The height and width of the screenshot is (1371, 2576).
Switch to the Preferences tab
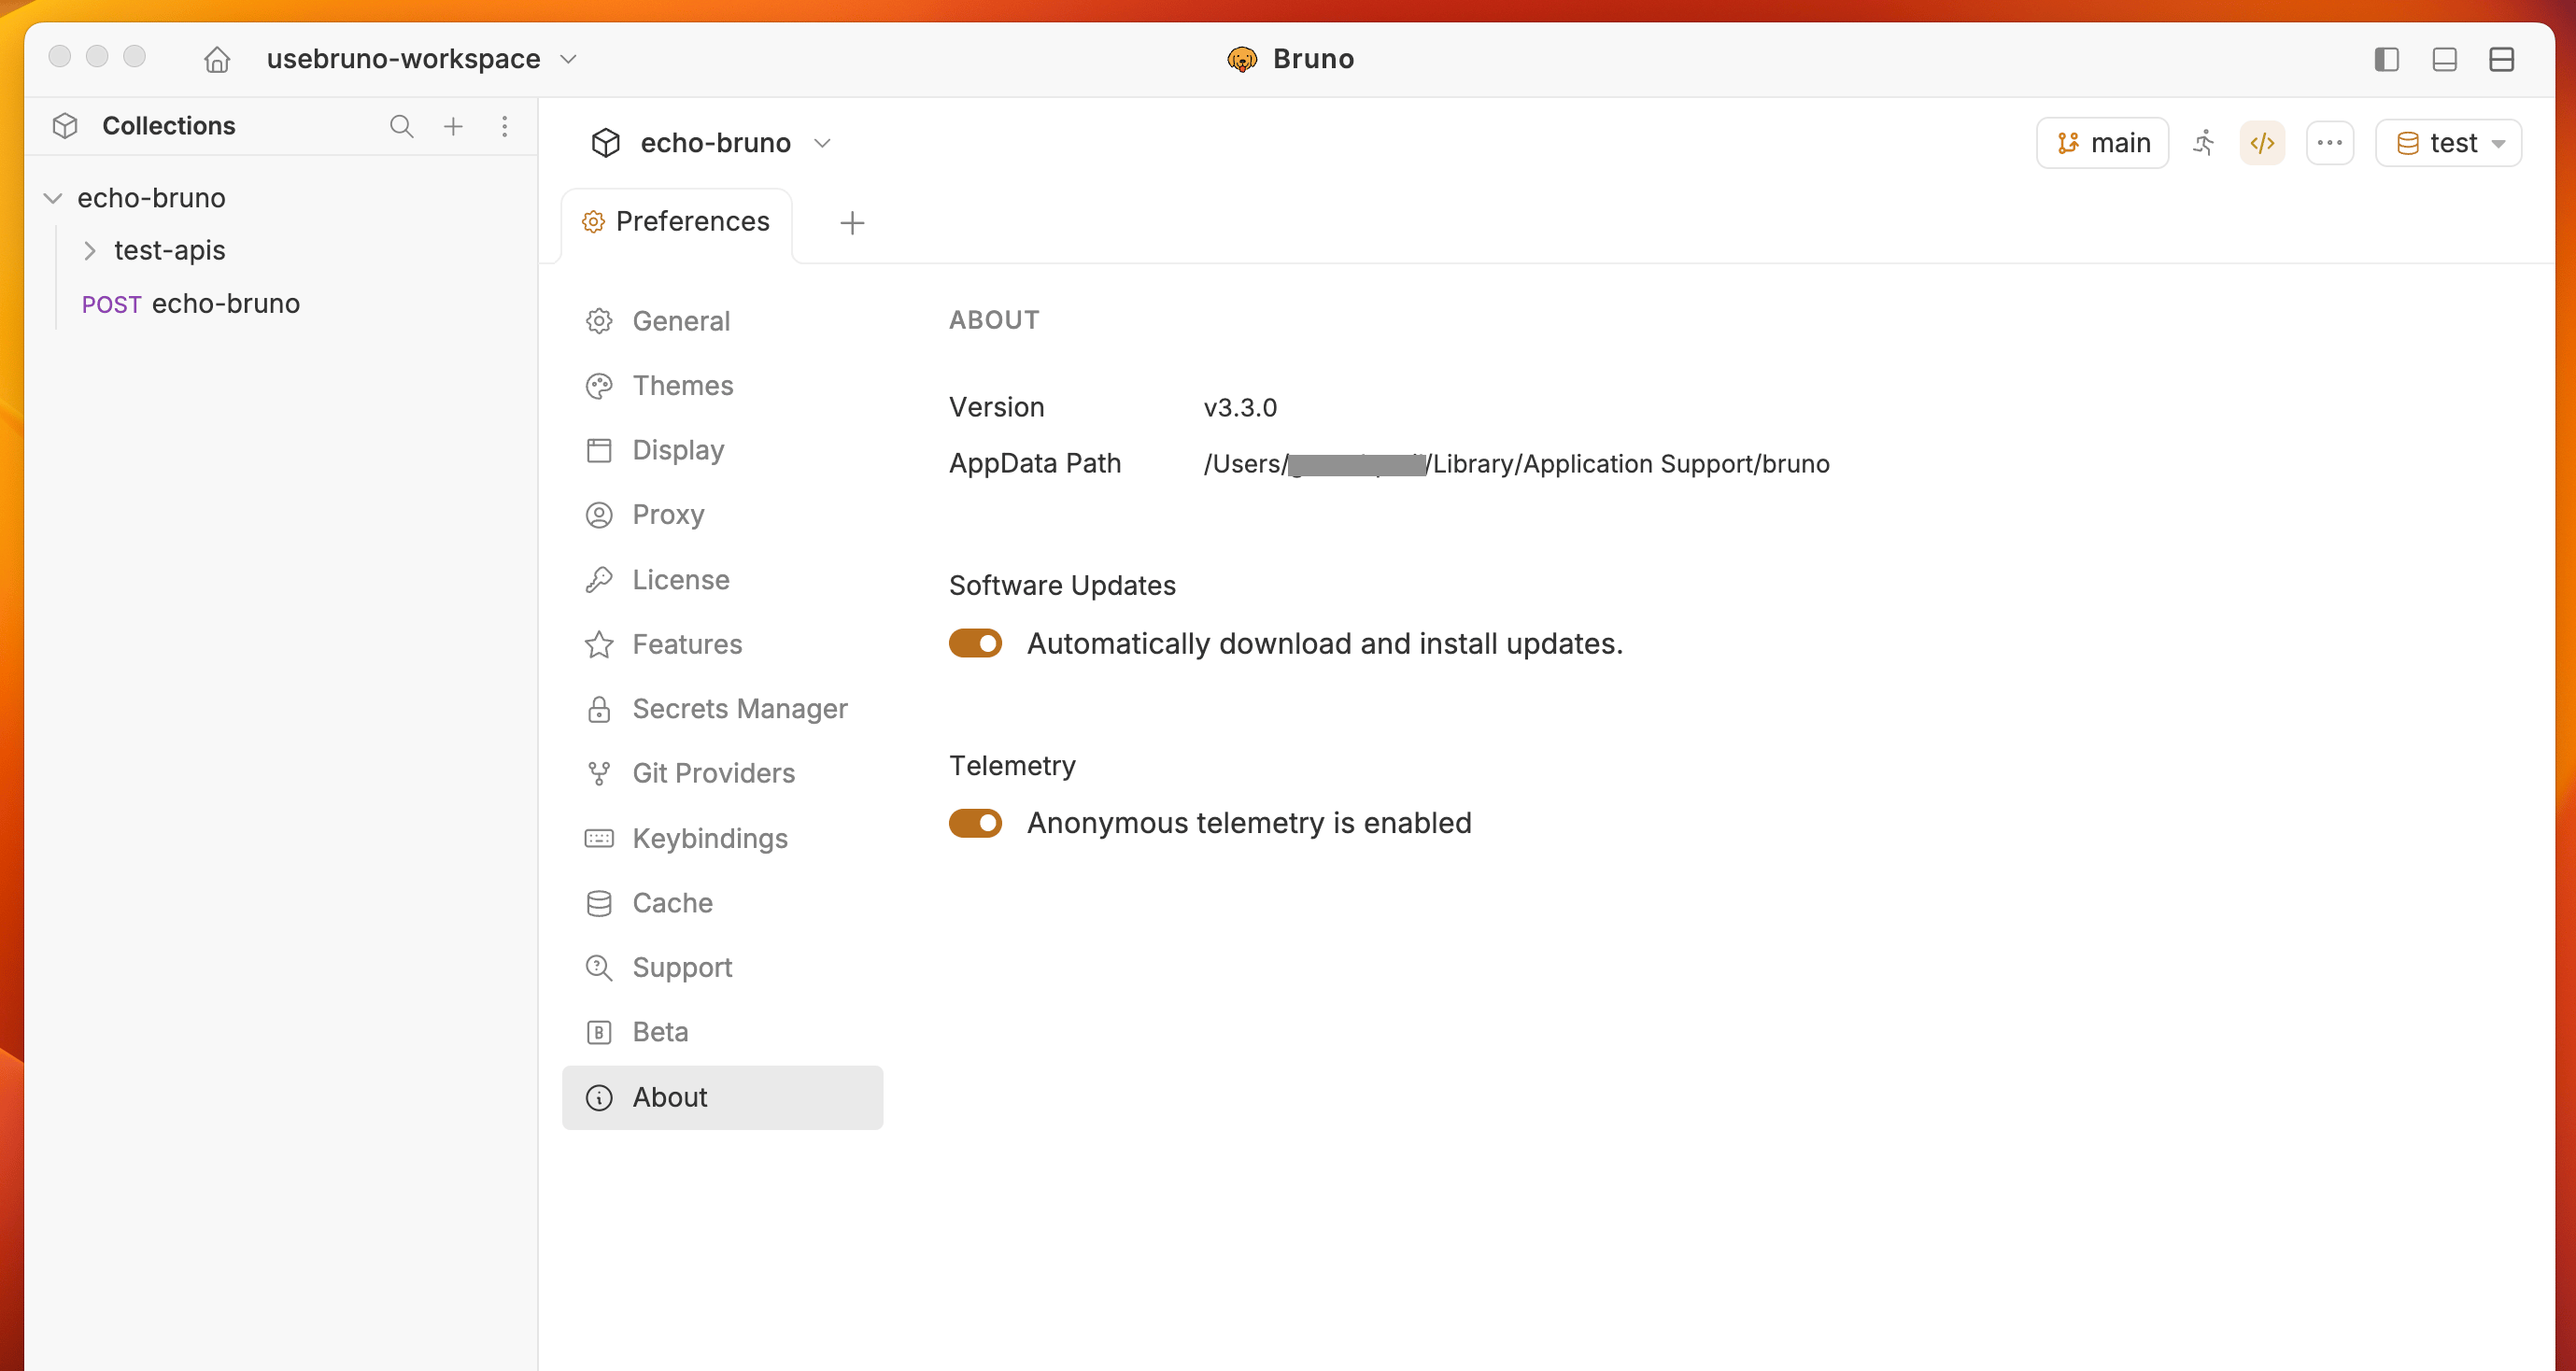click(677, 222)
